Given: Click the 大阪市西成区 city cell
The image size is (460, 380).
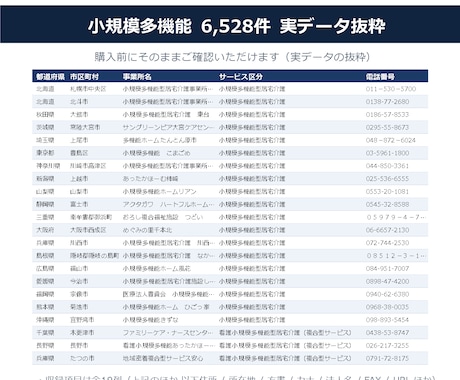Looking at the screenshot, I should pos(88,230).
